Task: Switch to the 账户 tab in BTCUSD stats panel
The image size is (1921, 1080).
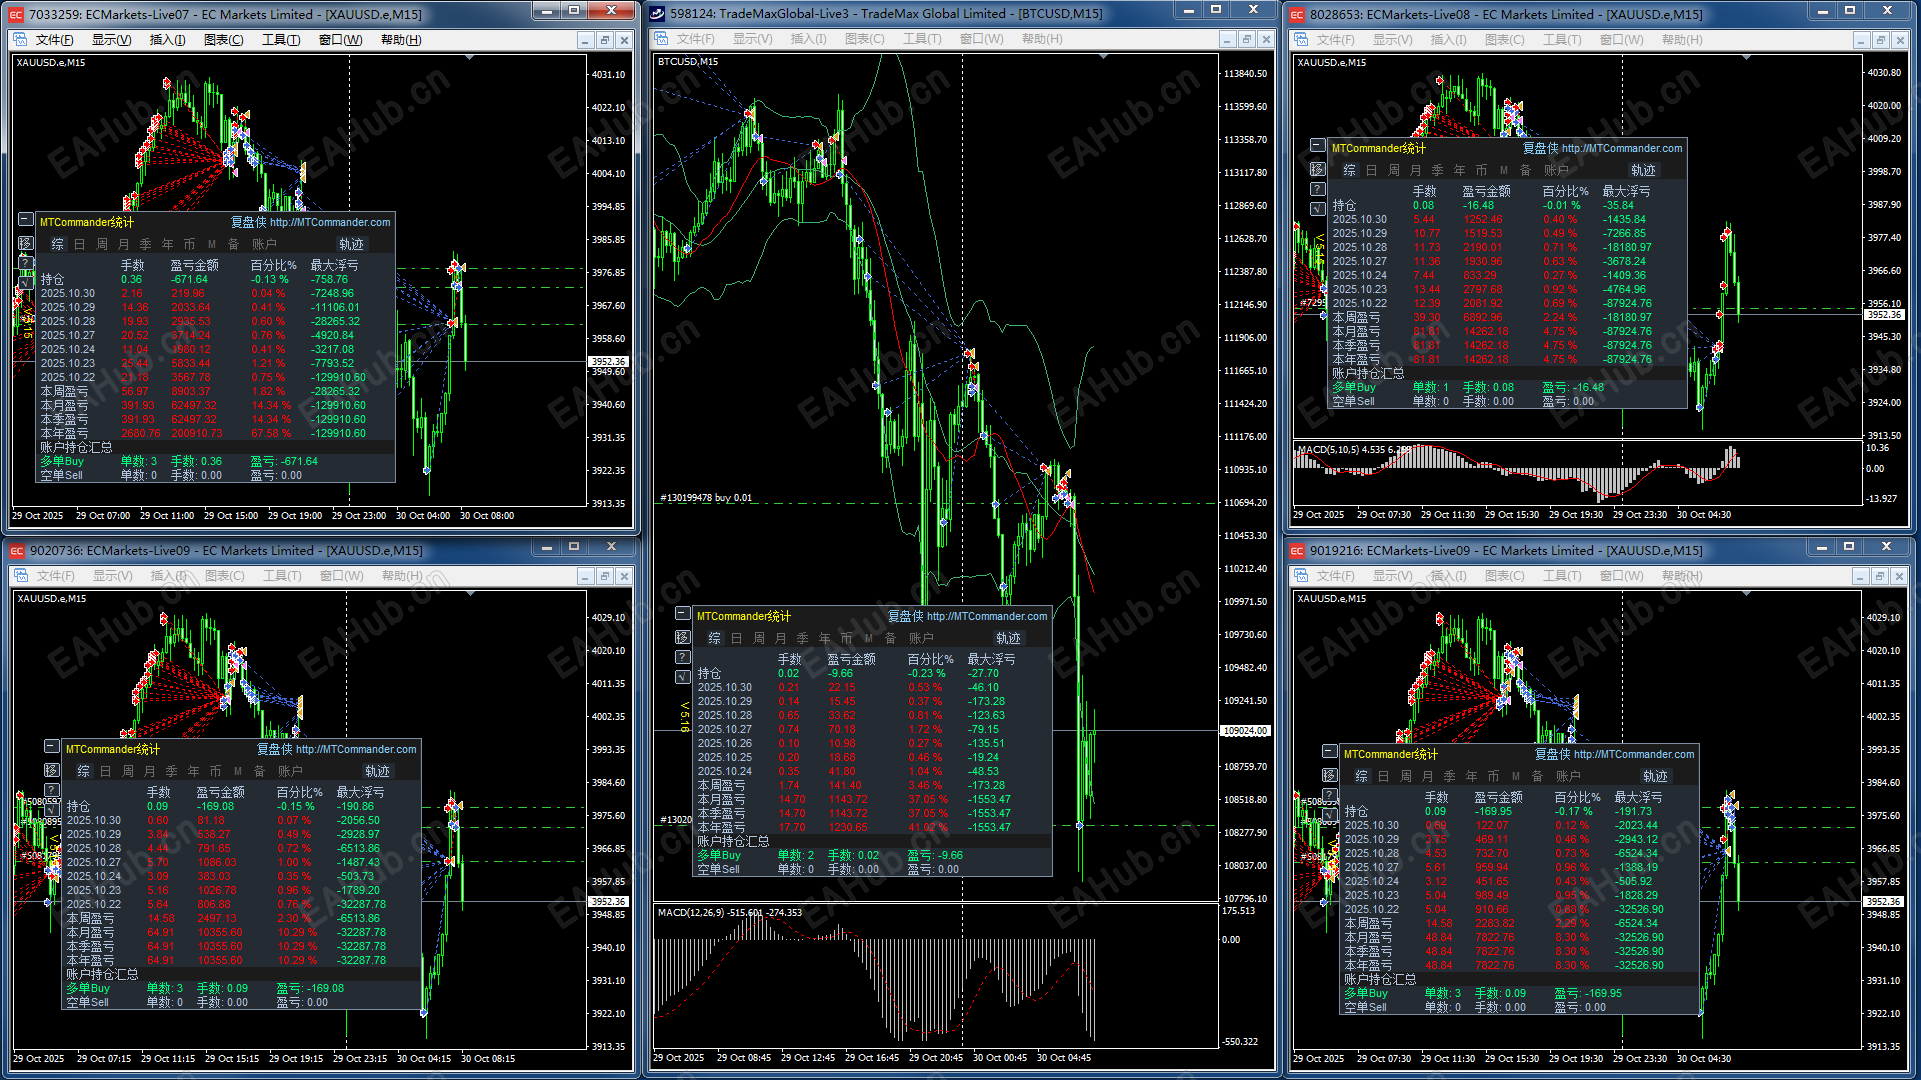Action: (x=921, y=638)
